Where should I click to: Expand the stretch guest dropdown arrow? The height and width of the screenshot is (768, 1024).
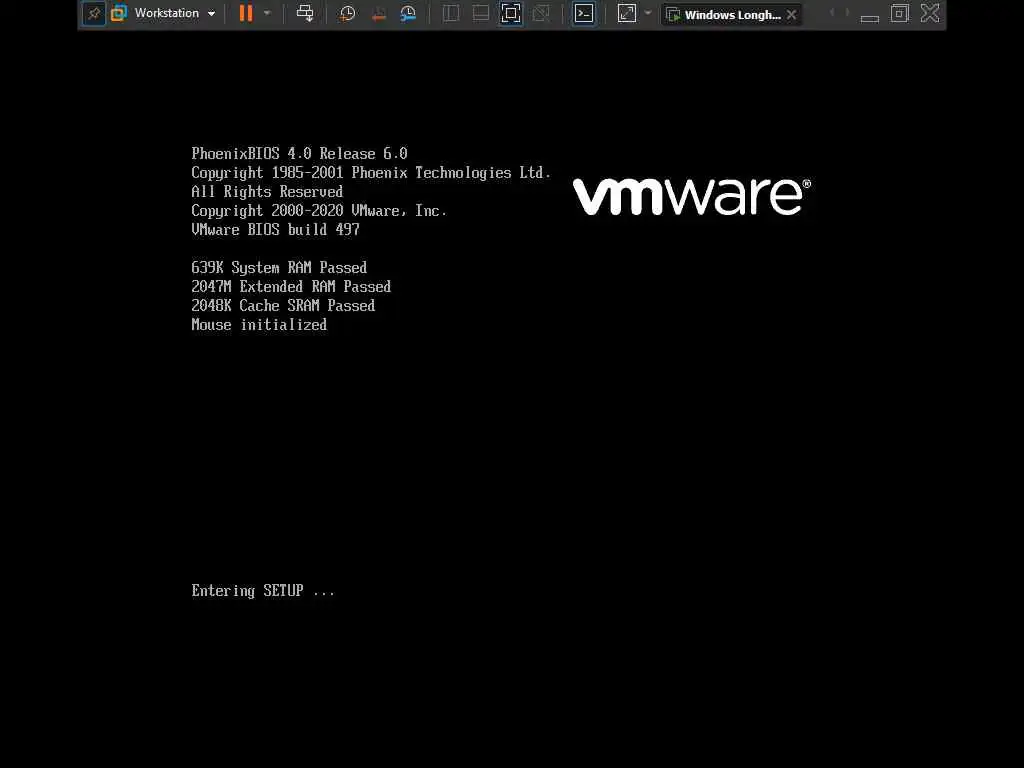648,13
